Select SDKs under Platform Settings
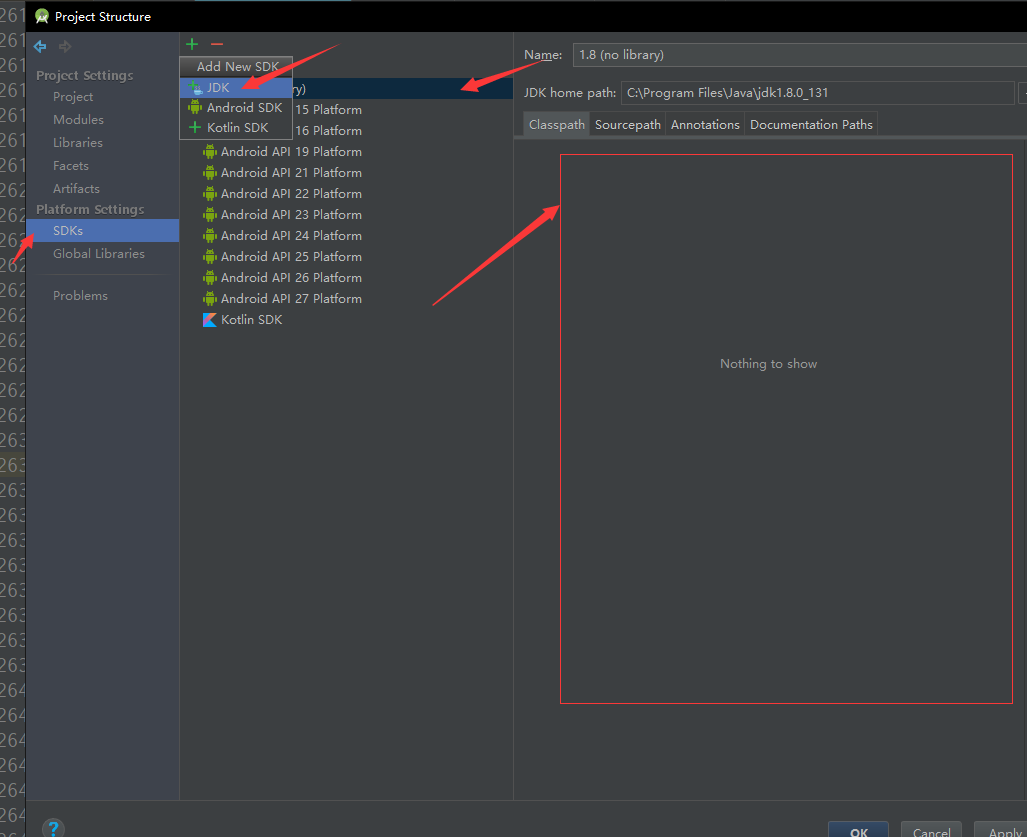The width and height of the screenshot is (1027, 837). click(x=102, y=231)
